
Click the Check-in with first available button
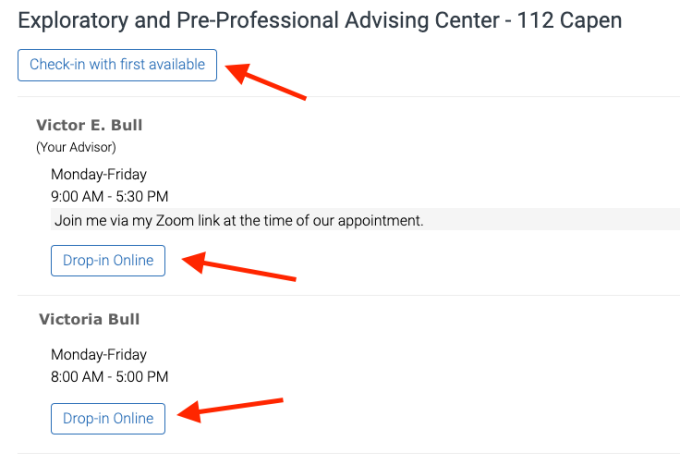coord(117,65)
